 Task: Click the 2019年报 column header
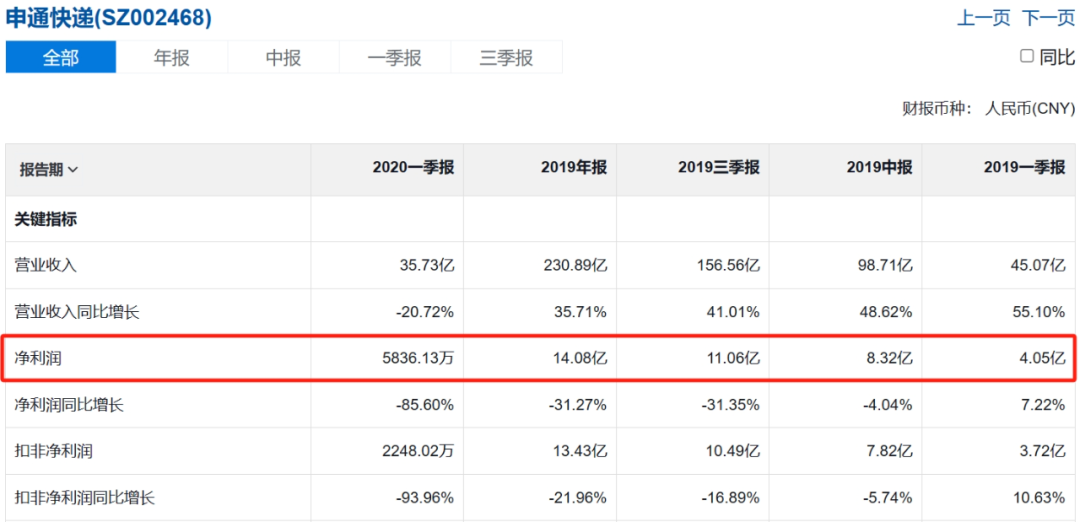573,168
